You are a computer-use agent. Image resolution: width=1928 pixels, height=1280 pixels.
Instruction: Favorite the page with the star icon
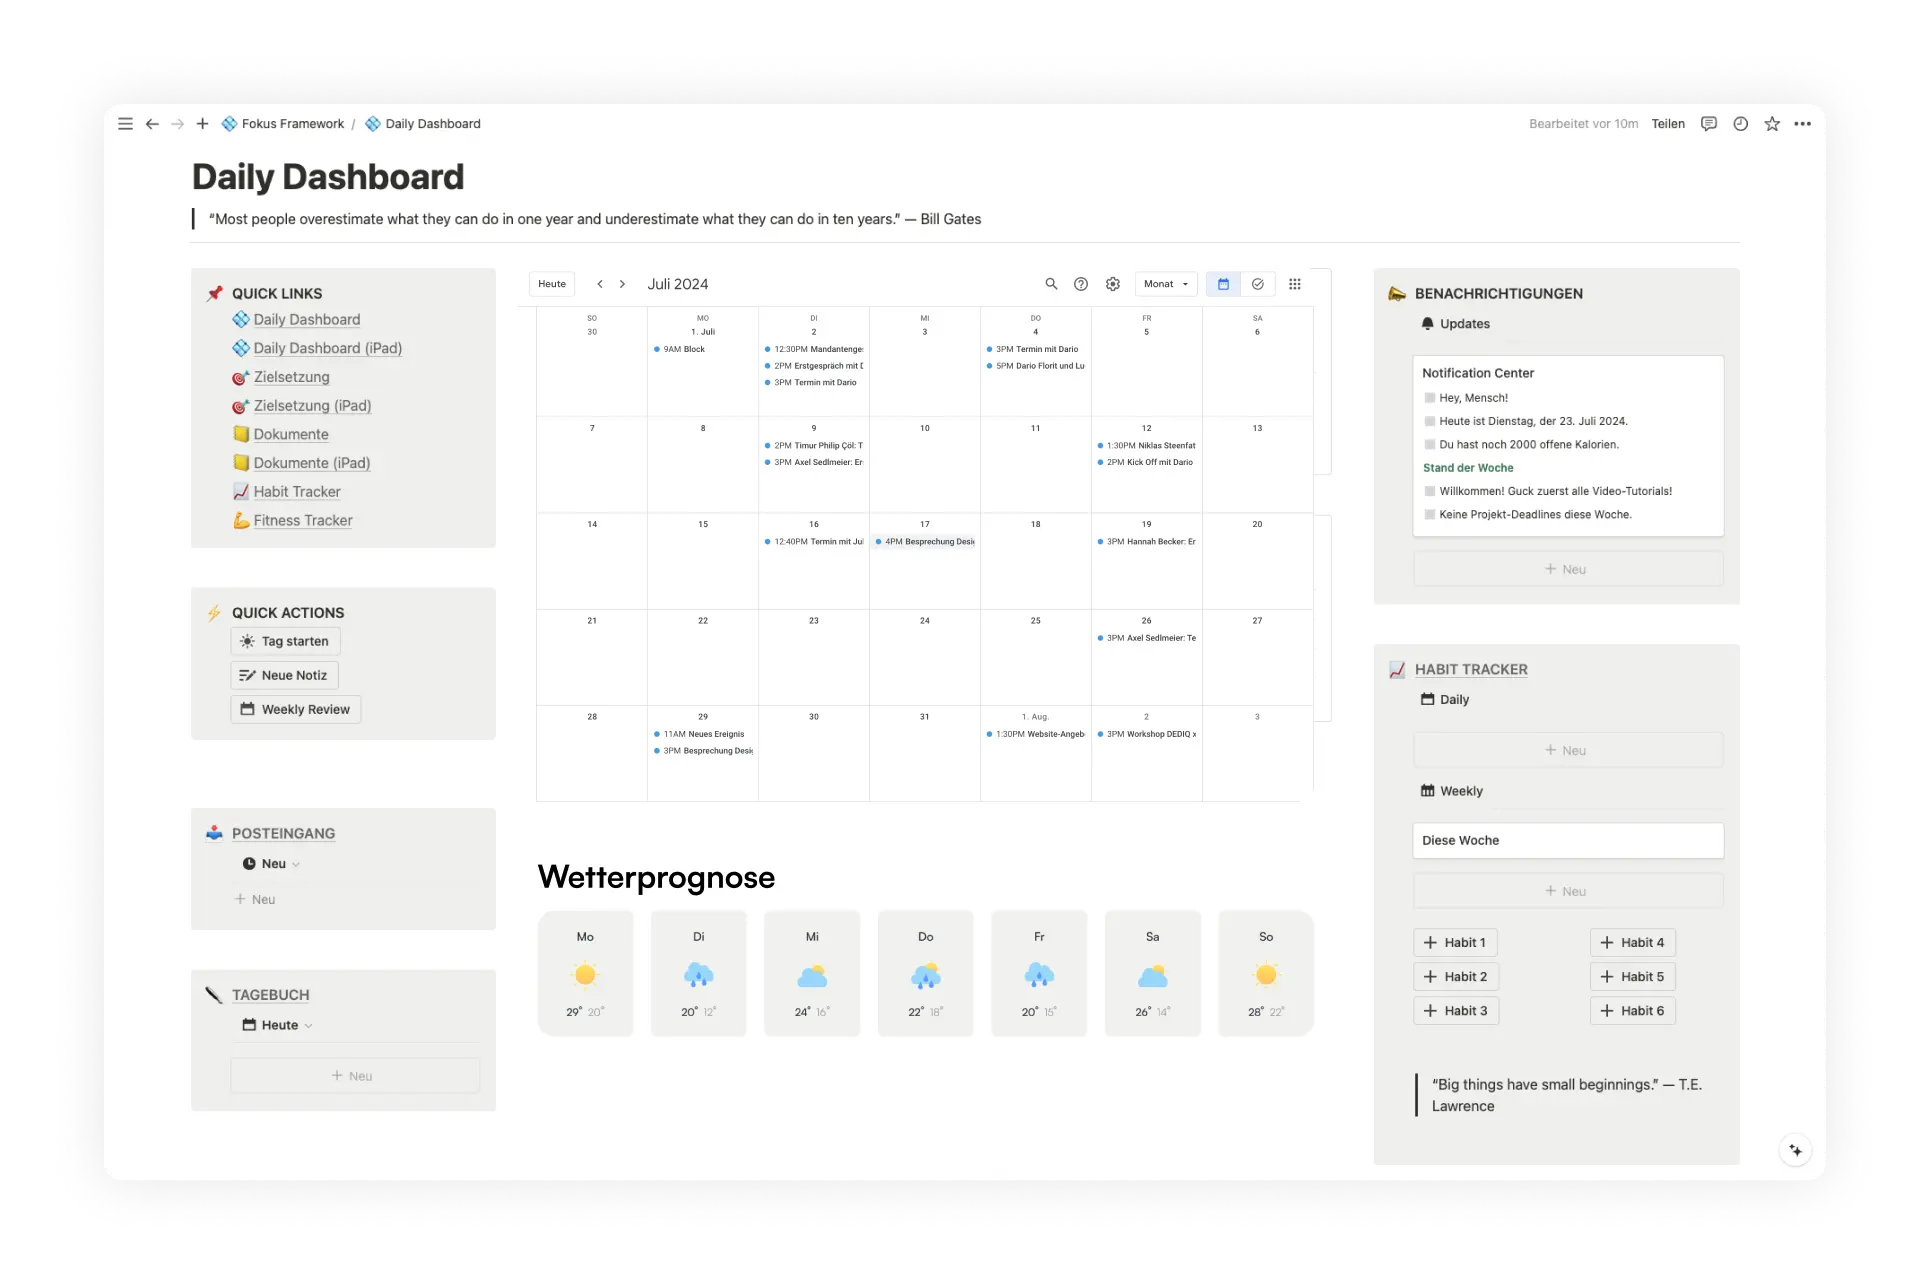click(x=1772, y=124)
